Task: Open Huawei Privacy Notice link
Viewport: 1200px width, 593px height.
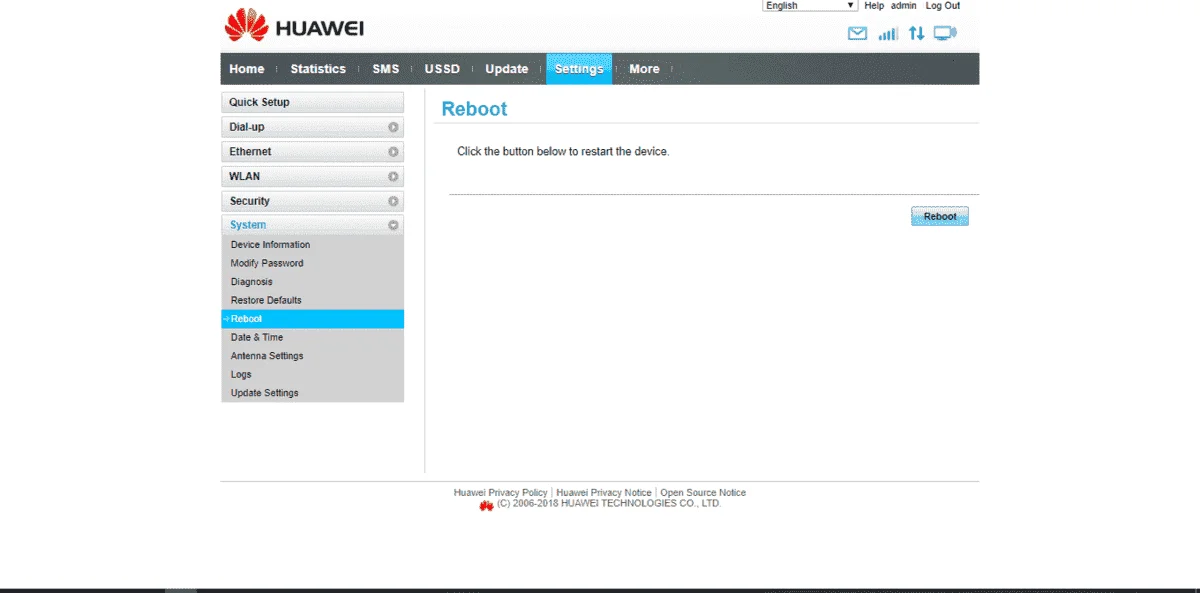Action: pos(604,493)
